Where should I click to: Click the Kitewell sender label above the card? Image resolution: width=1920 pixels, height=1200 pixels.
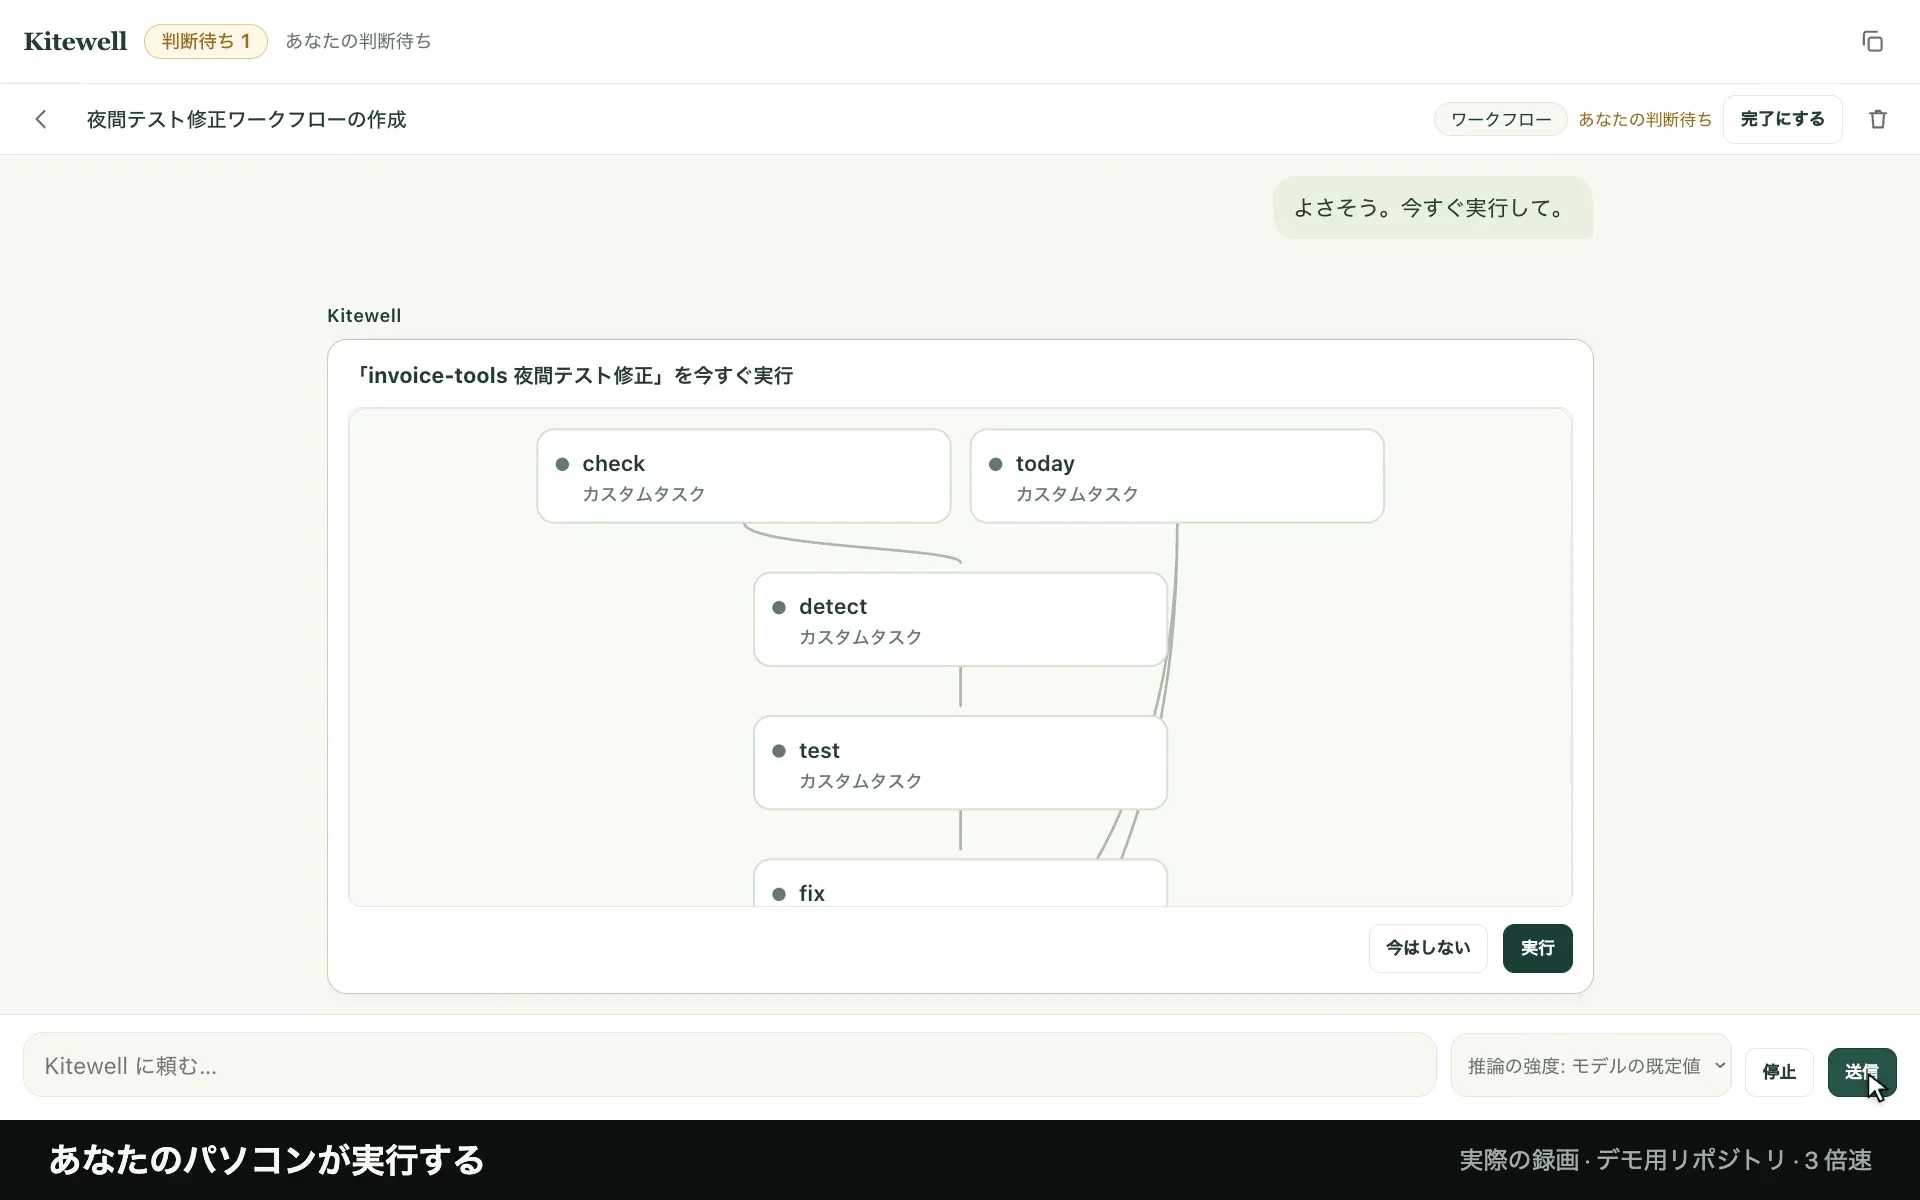point(364,315)
